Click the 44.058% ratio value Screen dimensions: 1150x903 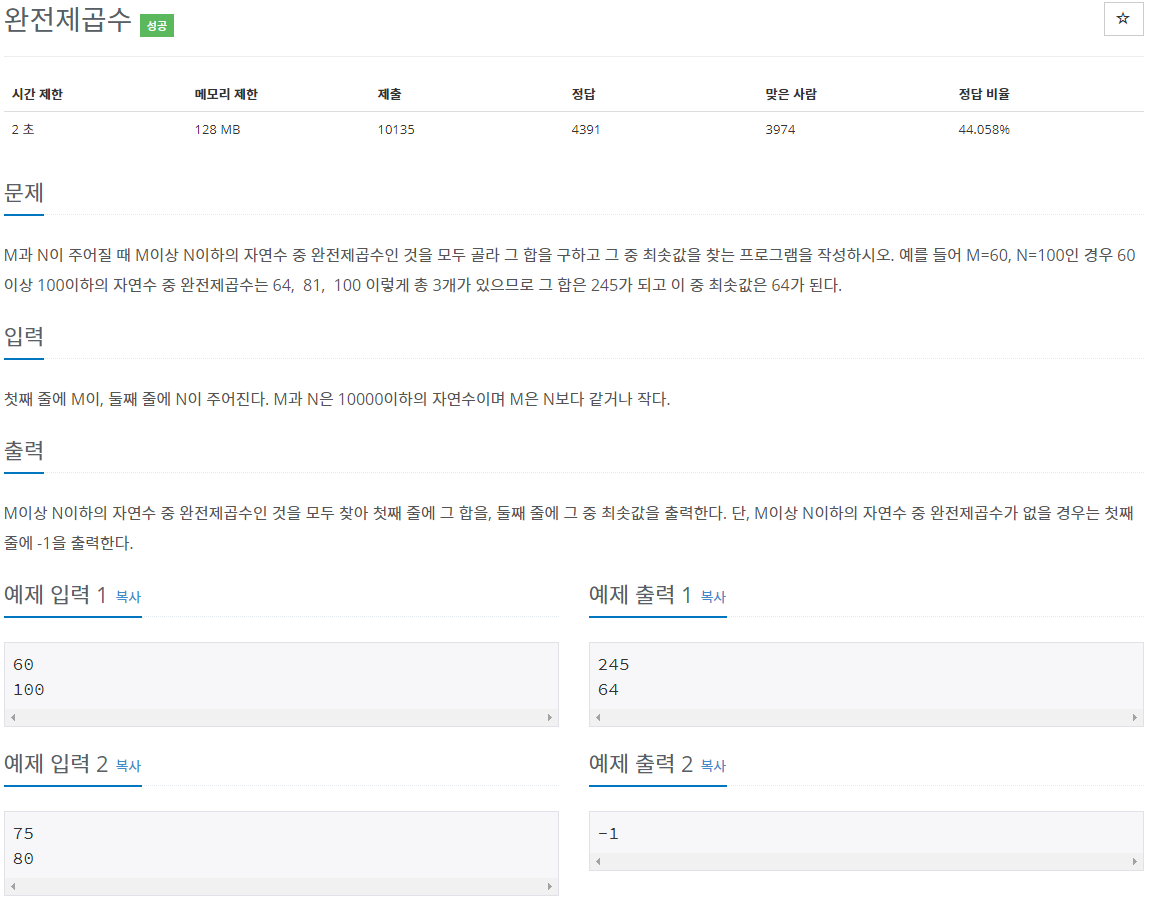tap(984, 129)
